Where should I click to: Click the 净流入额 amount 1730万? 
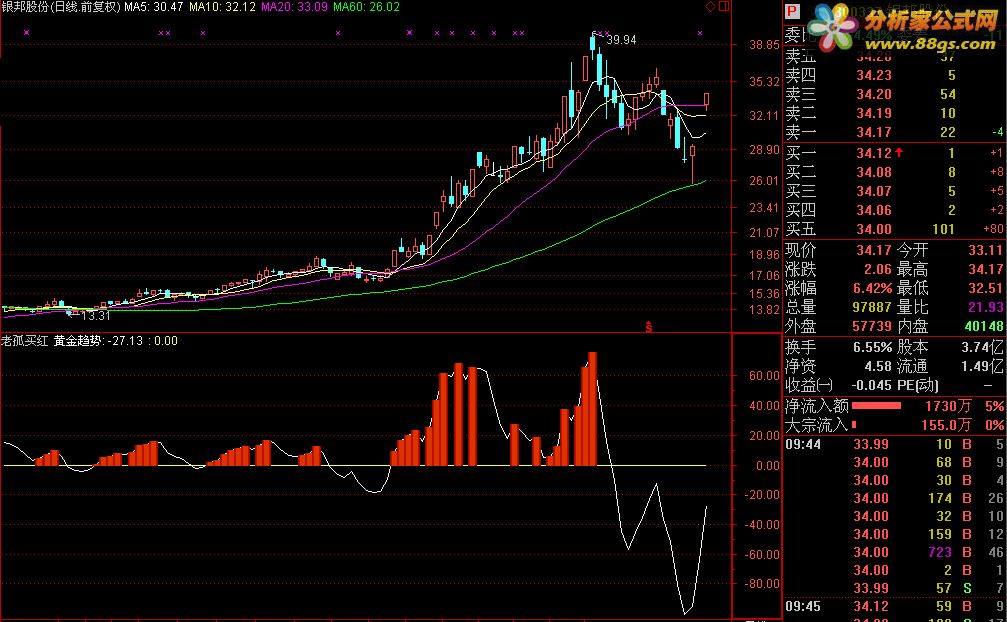click(948, 406)
